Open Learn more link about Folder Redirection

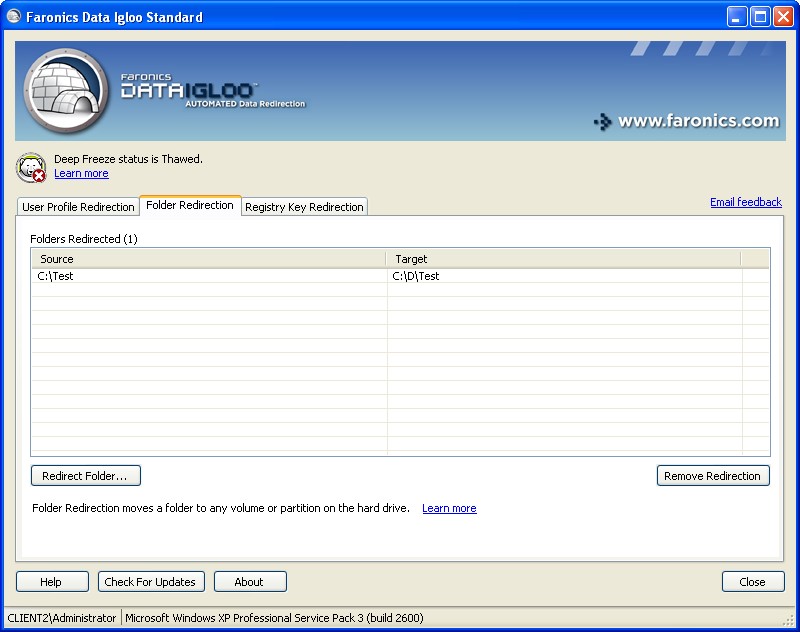click(x=449, y=508)
